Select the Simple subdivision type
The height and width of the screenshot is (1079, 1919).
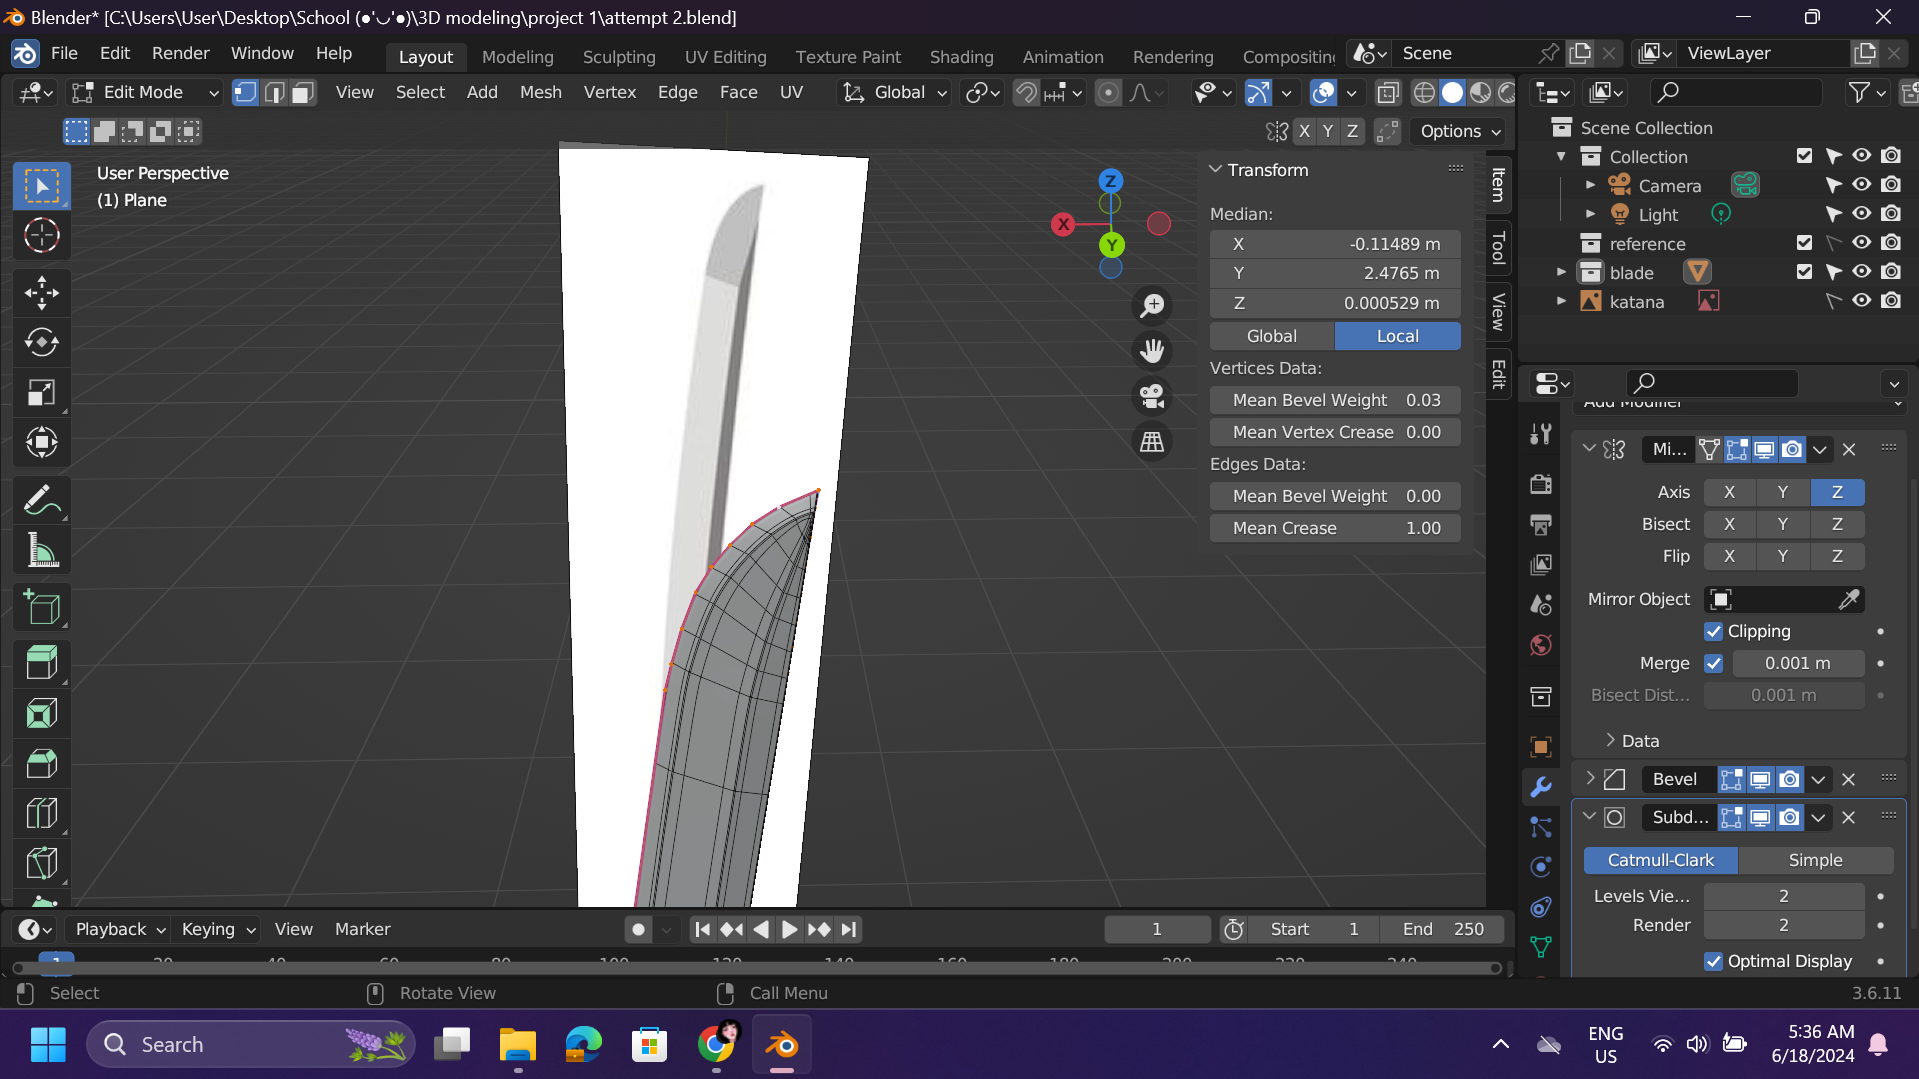1815,860
